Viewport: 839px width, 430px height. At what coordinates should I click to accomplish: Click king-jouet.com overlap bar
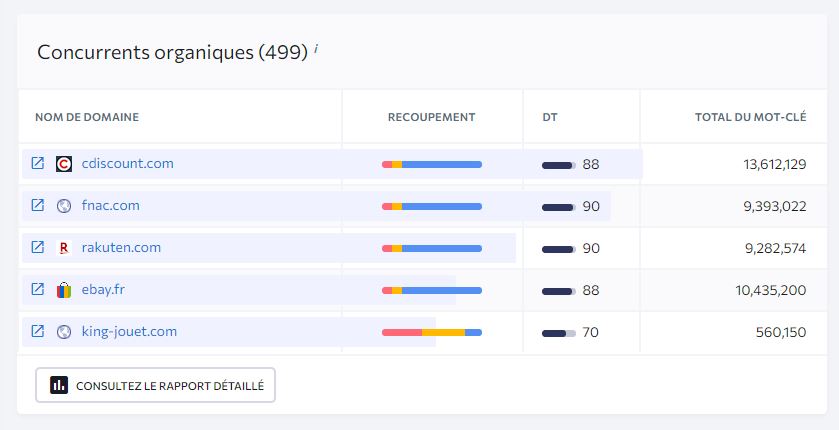432,333
